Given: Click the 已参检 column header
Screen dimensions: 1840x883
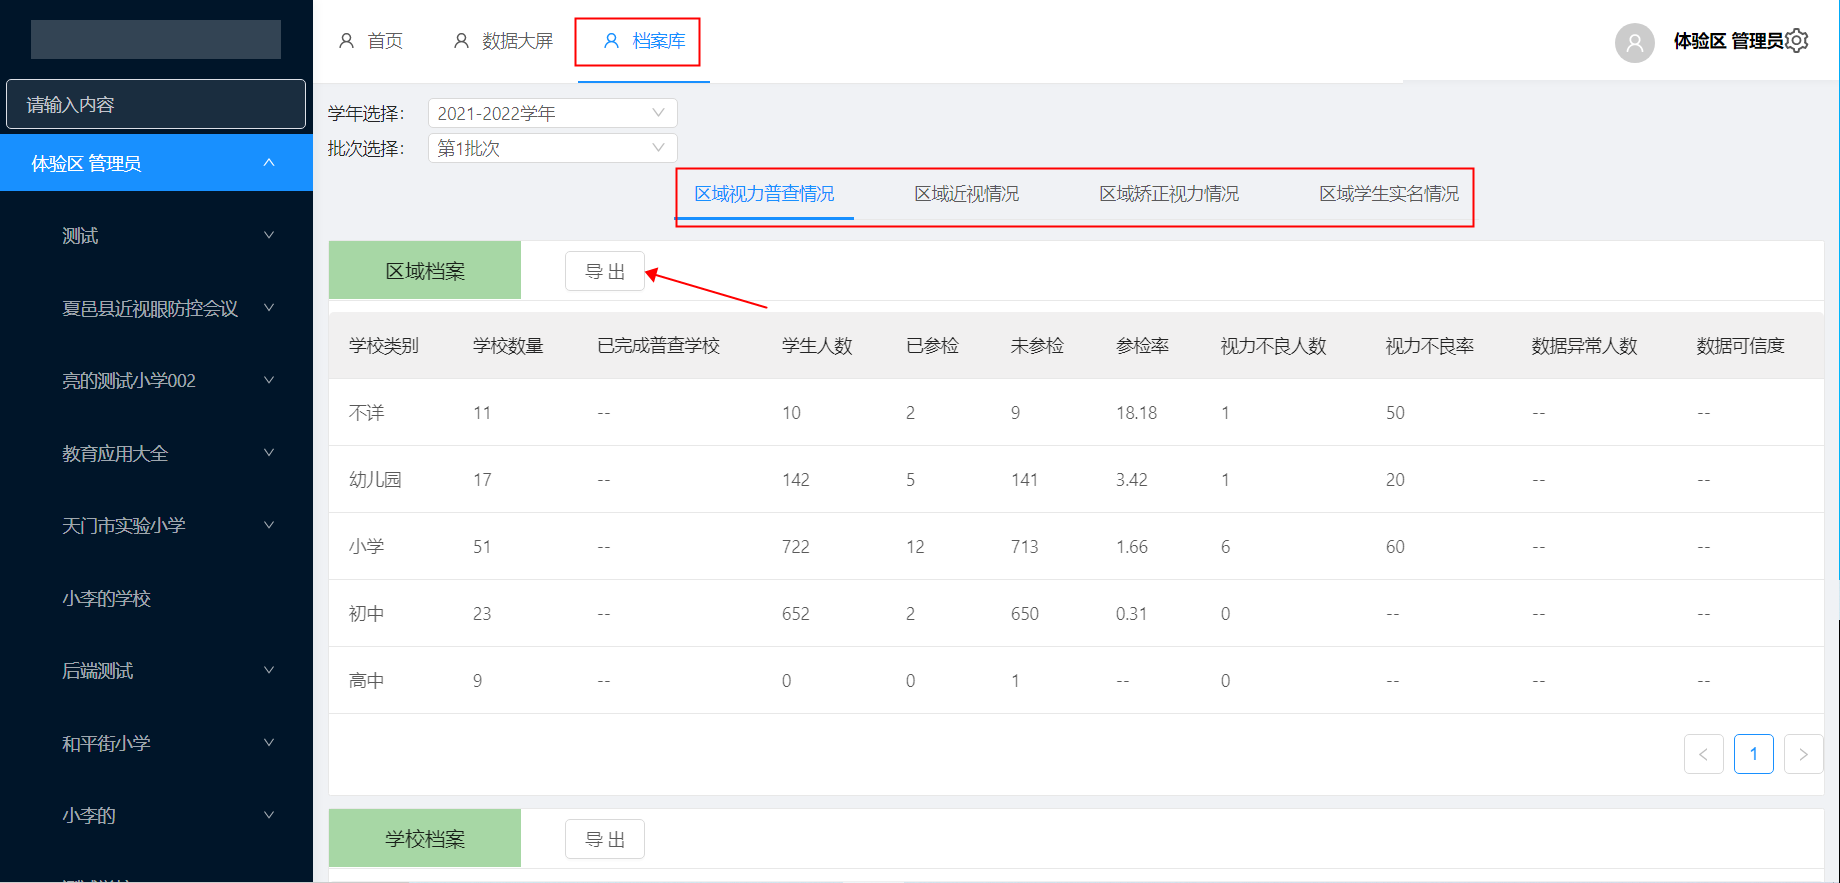Looking at the screenshot, I should [x=932, y=346].
